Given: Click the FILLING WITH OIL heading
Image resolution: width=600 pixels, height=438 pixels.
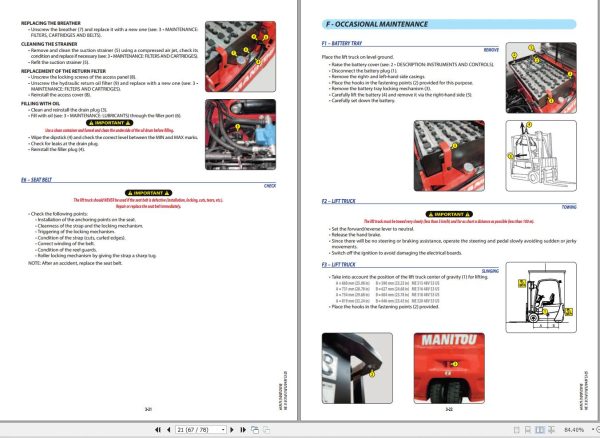Looking at the screenshot, I should pos(40,103).
